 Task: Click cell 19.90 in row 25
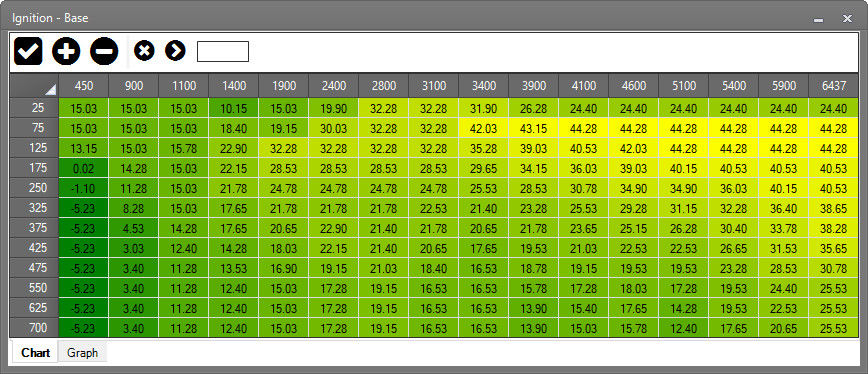[334, 108]
